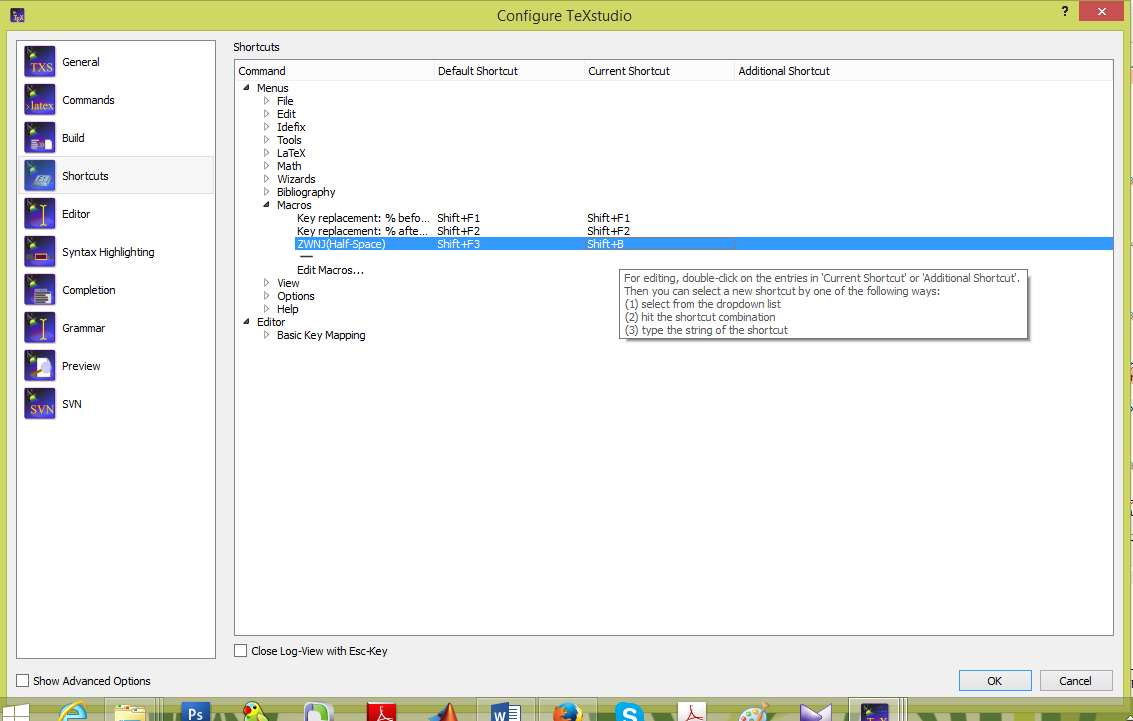Select the 'Key replacement: % afte...' row
Image resolution: width=1133 pixels, height=721 pixels.
coord(363,231)
